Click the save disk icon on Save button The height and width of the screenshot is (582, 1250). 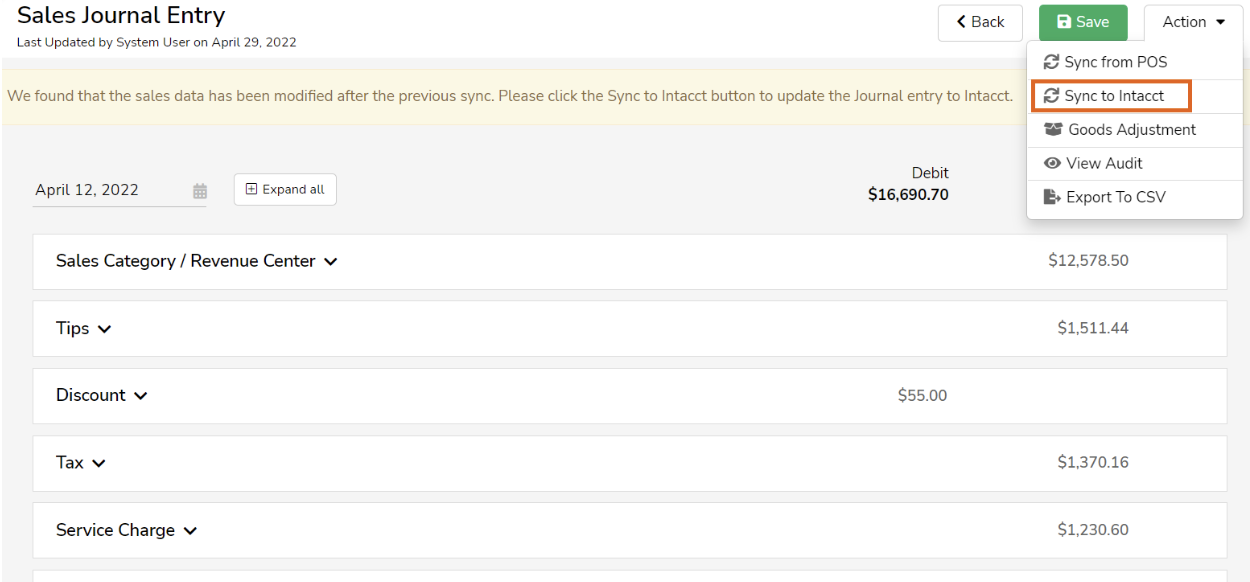pyautogui.click(x=1065, y=21)
